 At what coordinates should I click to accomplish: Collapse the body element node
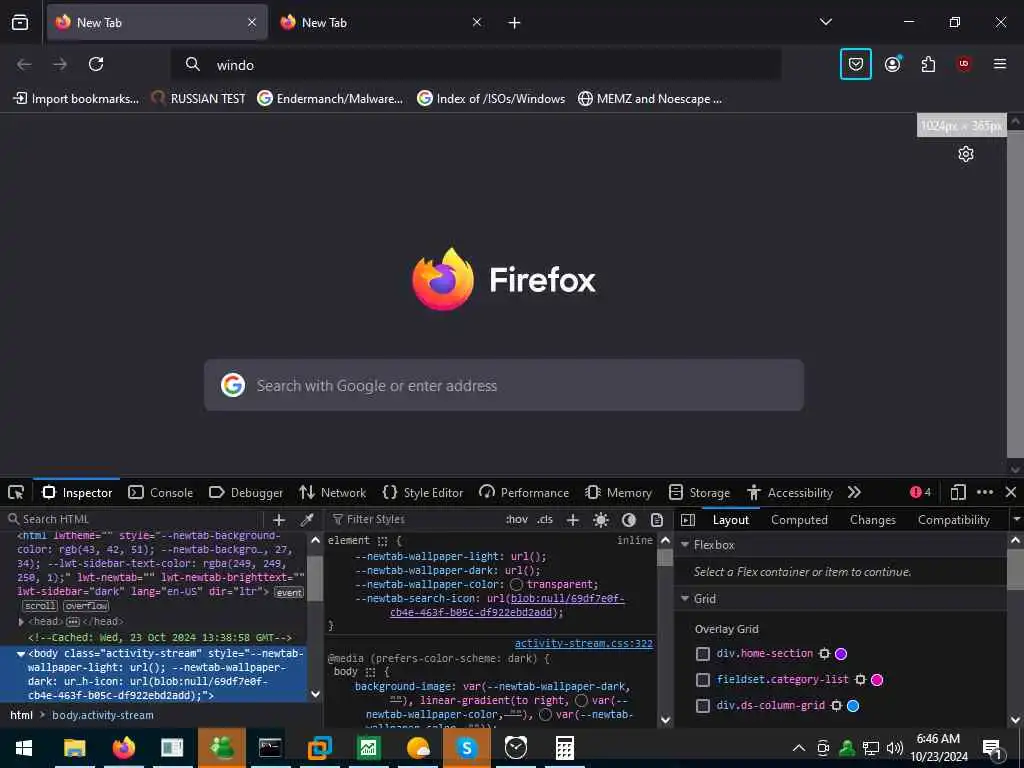point(21,654)
